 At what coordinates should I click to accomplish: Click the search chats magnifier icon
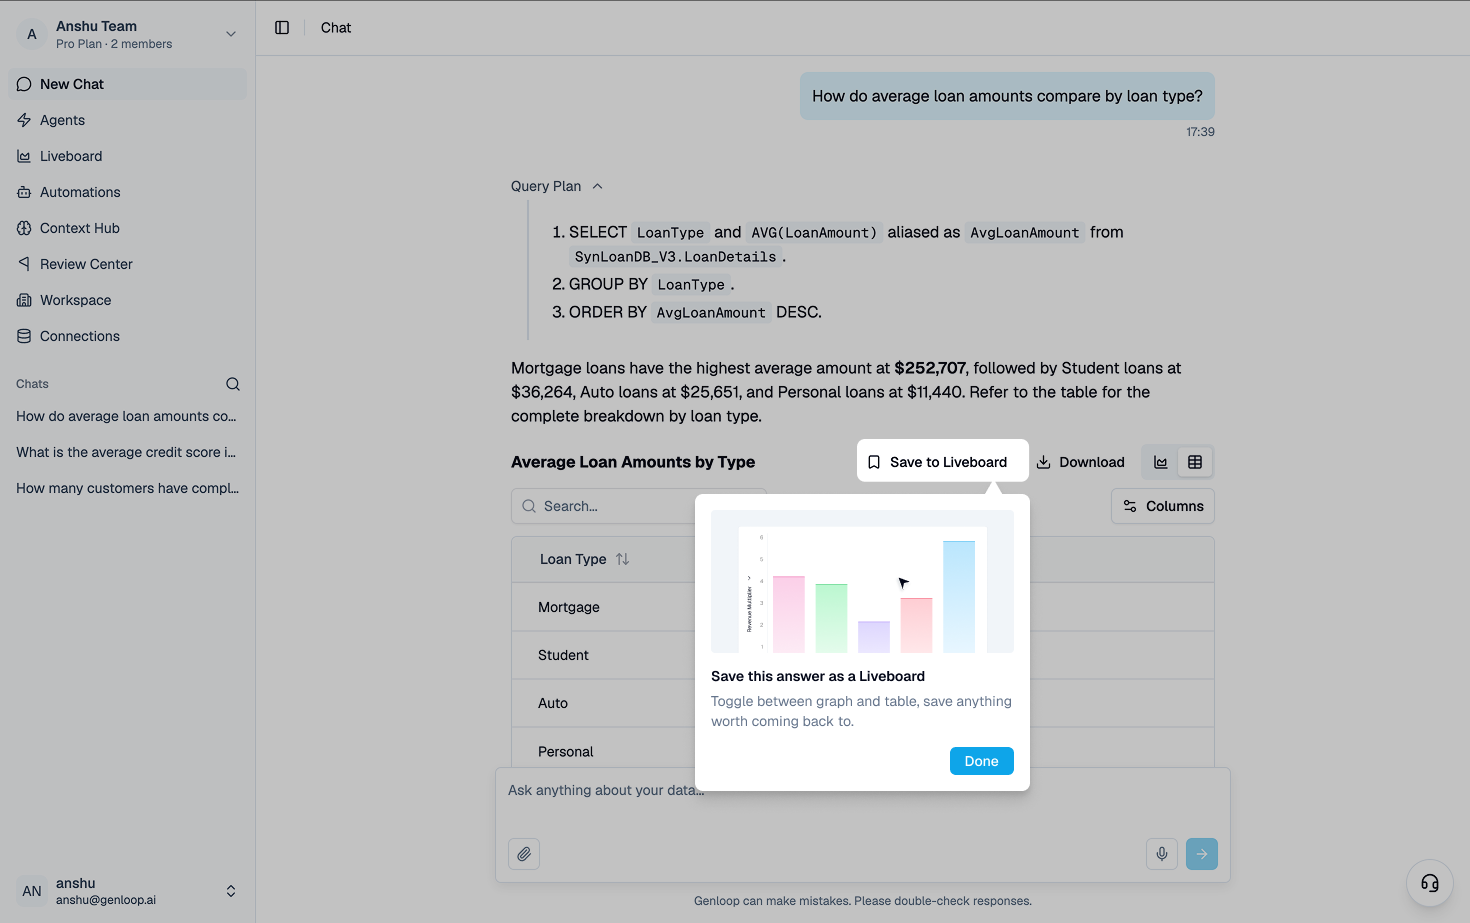point(233,384)
